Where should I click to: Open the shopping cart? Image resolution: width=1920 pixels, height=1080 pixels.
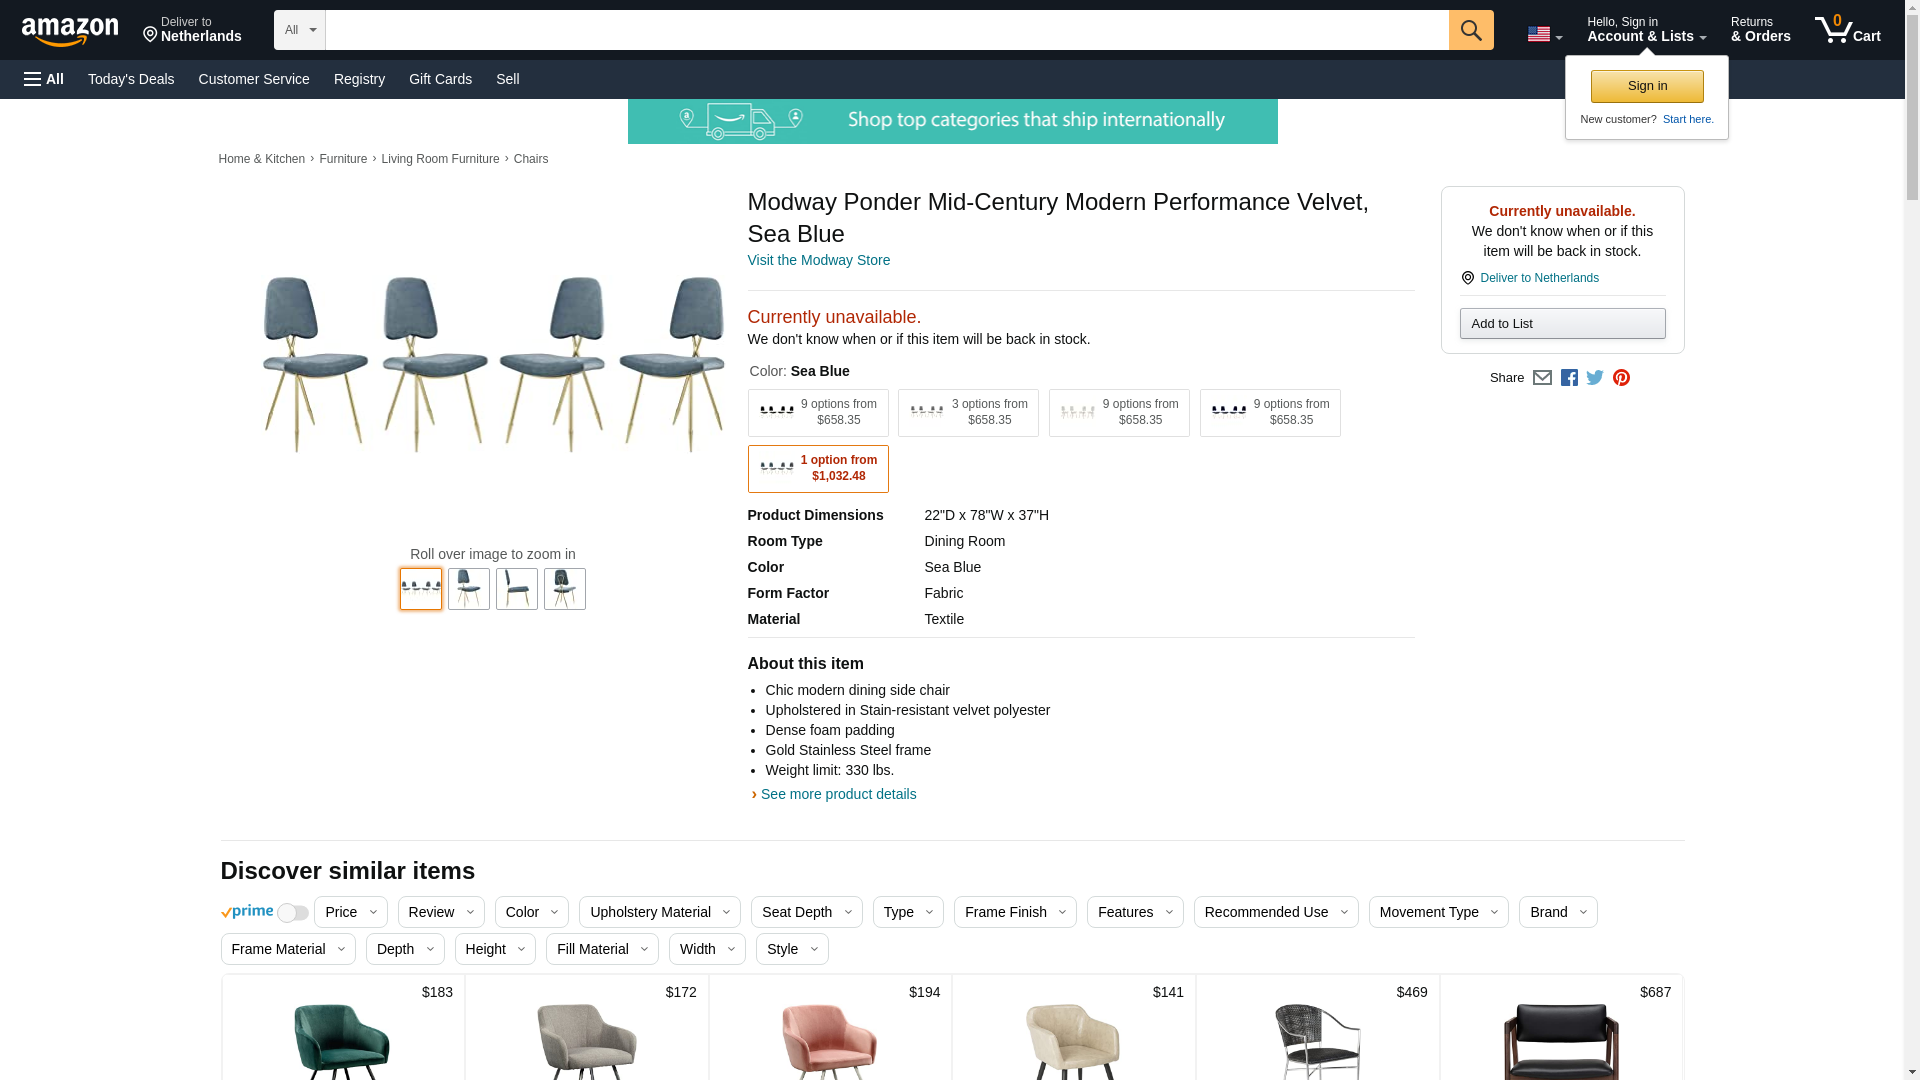(x=1847, y=30)
